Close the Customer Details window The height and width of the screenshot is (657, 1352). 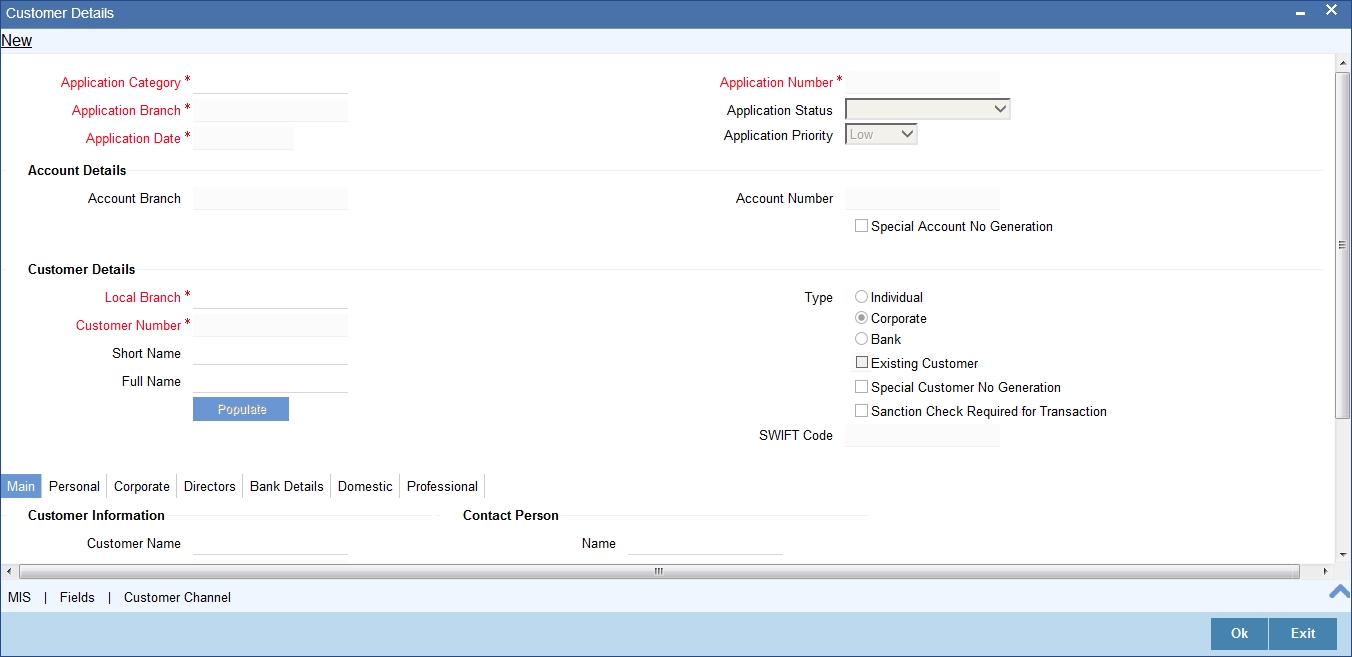click(1331, 10)
